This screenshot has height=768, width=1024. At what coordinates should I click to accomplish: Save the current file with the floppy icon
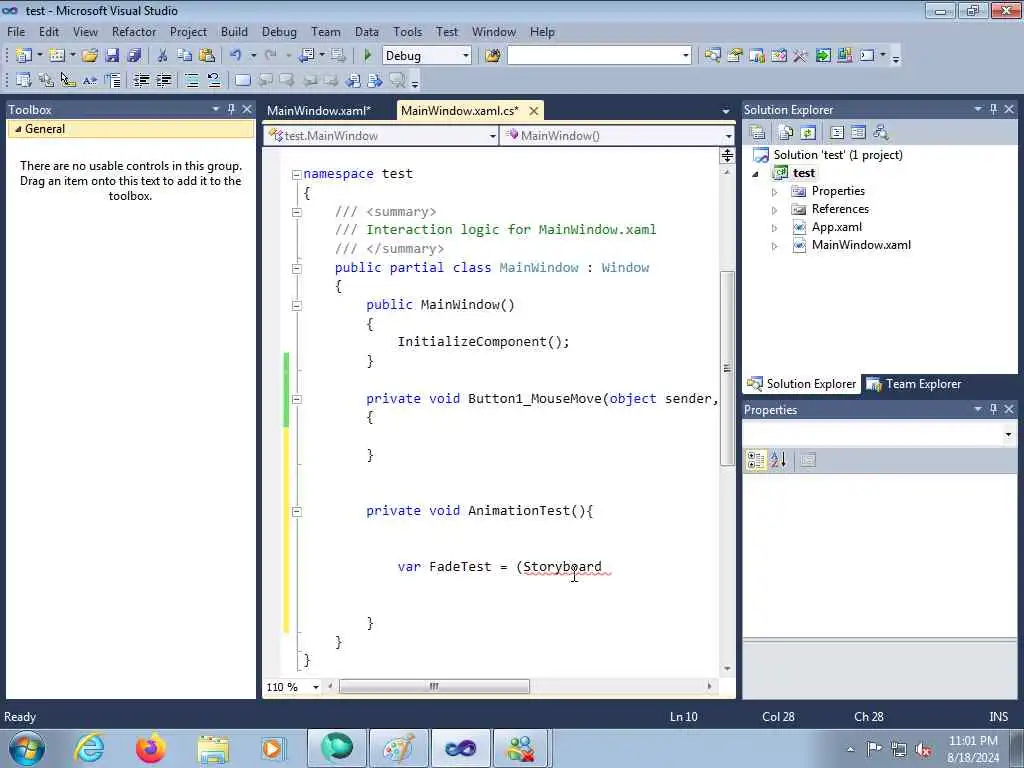tap(112, 56)
